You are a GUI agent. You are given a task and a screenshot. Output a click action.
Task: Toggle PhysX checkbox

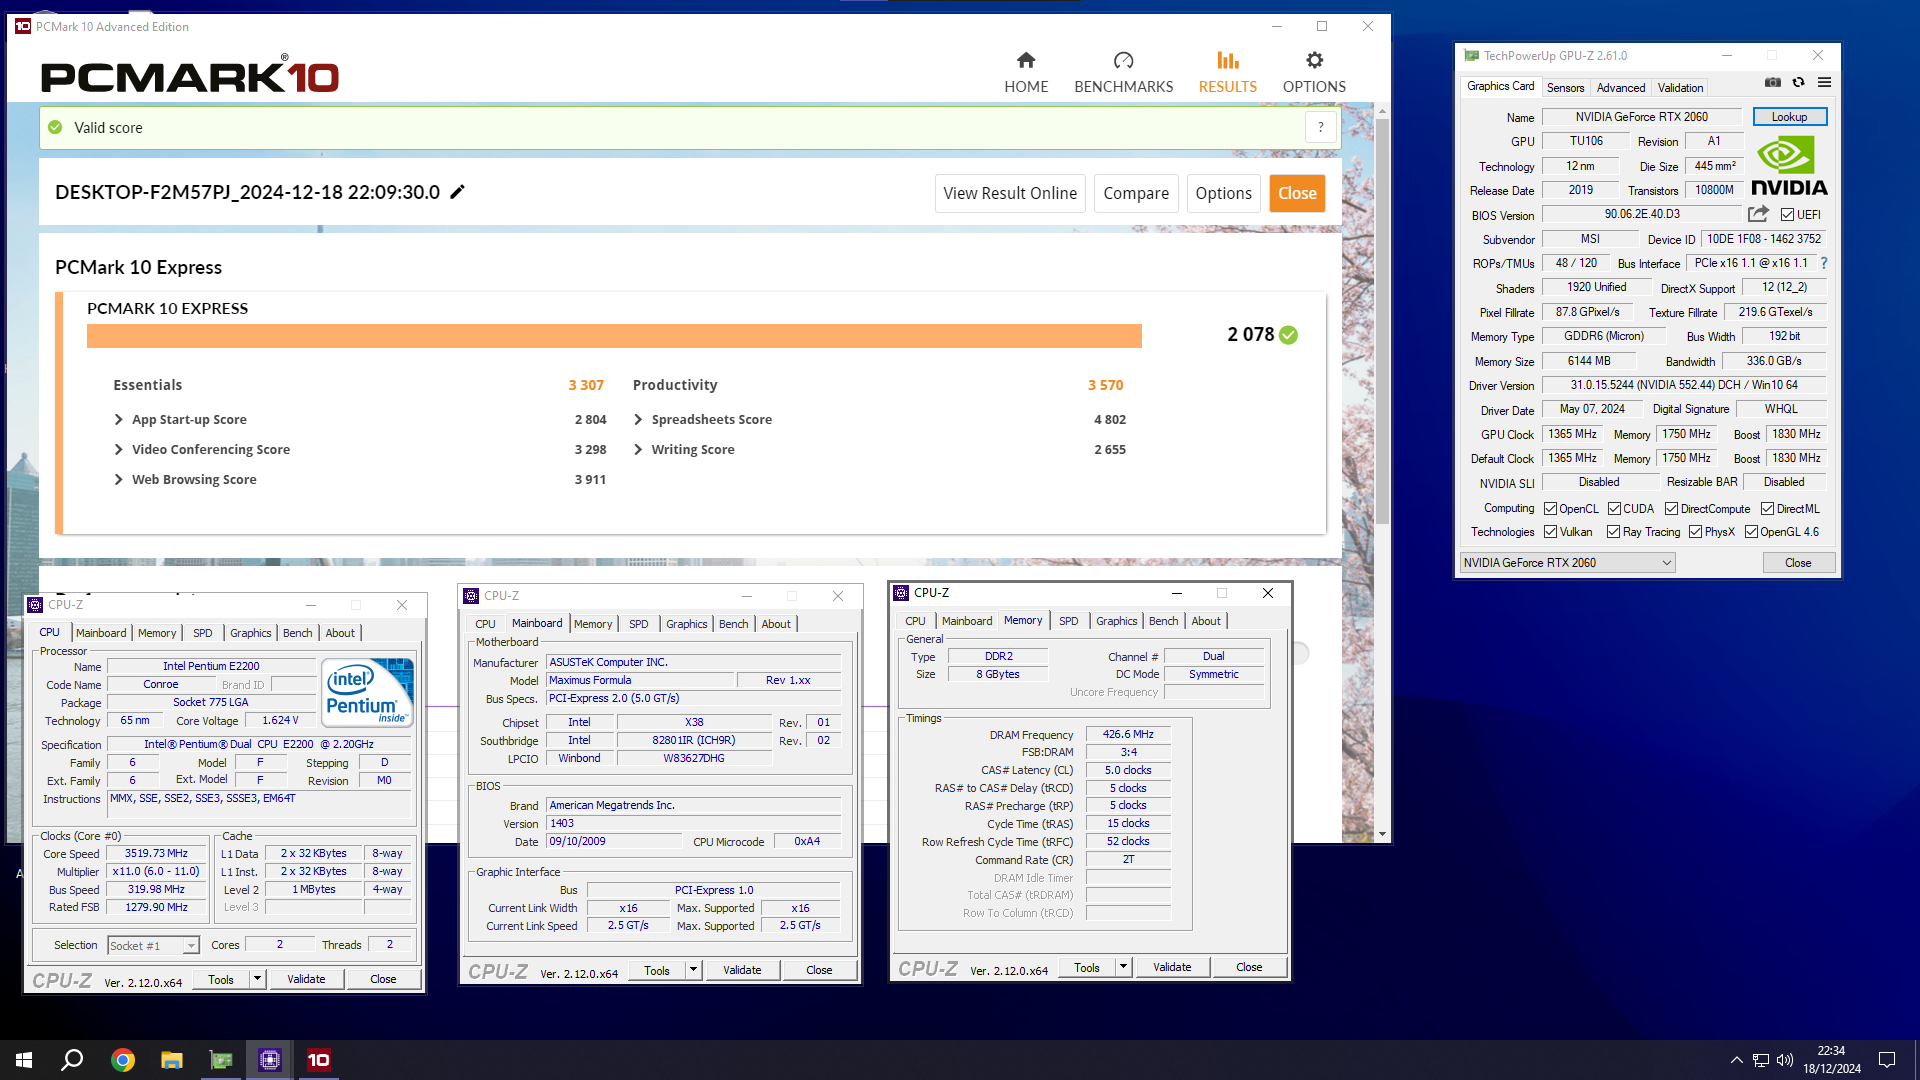(x=1695, y=532)
